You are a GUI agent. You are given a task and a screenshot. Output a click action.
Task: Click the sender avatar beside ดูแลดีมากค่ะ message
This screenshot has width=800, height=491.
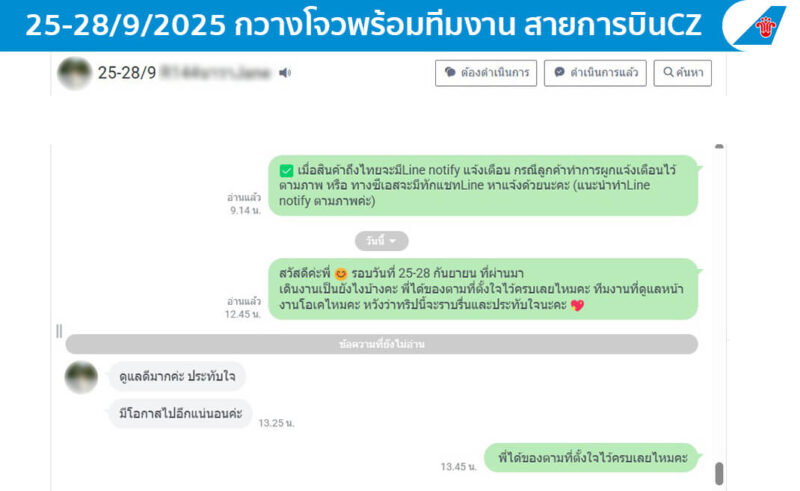81,378
